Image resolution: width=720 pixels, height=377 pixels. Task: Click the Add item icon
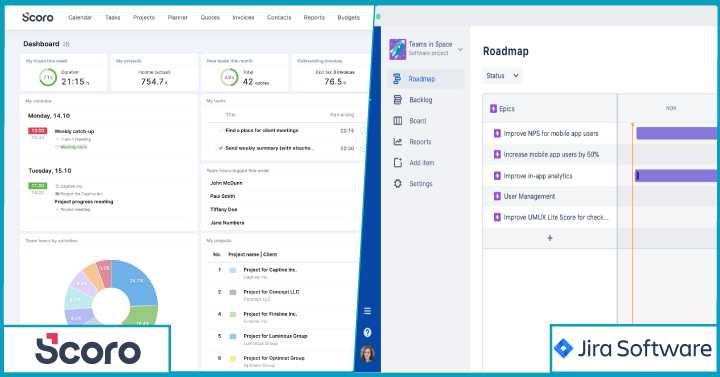(x=398, y=163)
